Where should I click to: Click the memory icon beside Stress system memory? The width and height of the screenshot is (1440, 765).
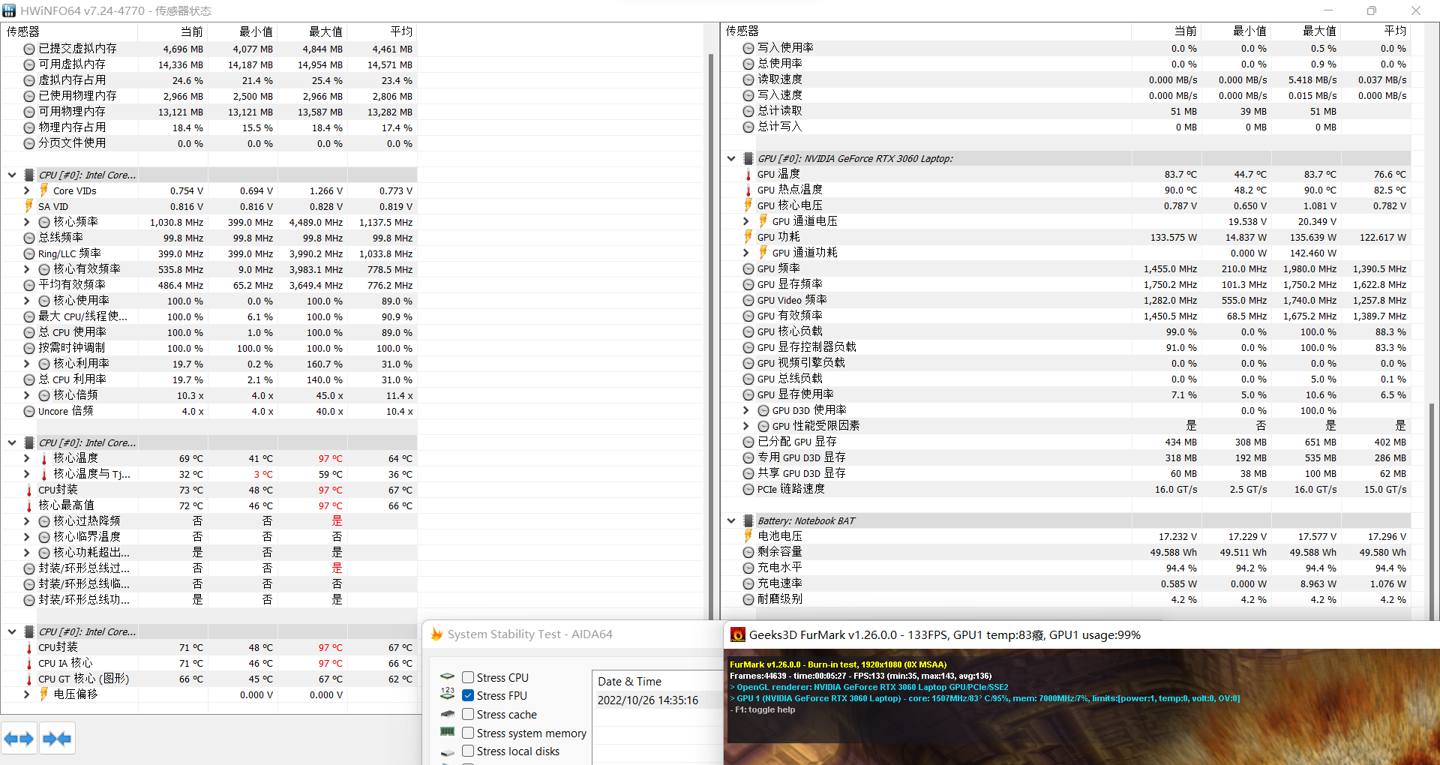click(x=447, y=732)
